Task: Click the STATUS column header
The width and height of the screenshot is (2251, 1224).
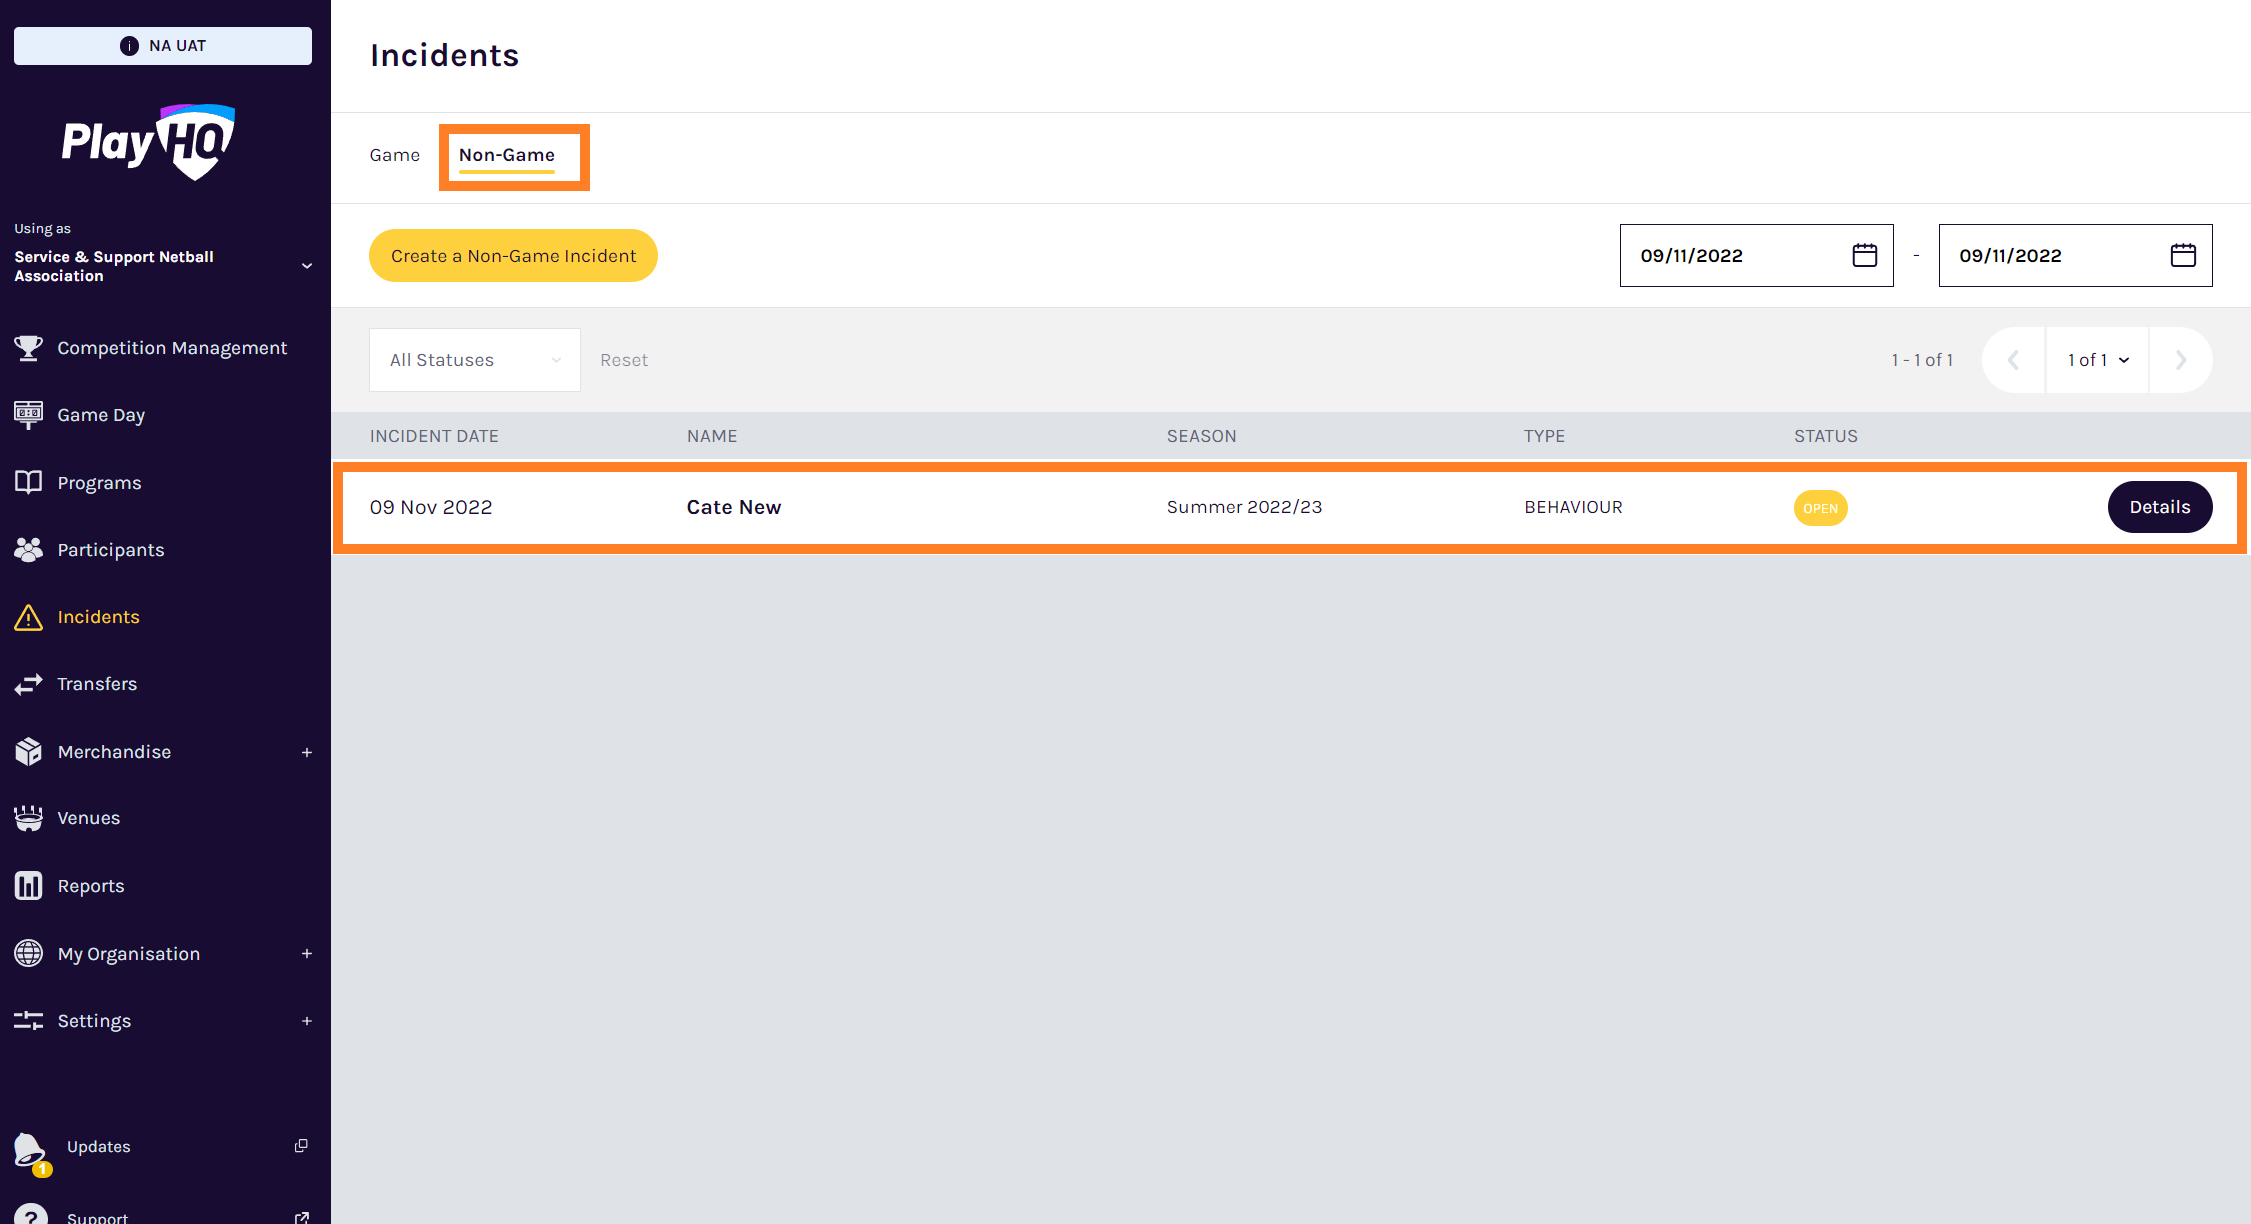Action: tap(1825, 436)
